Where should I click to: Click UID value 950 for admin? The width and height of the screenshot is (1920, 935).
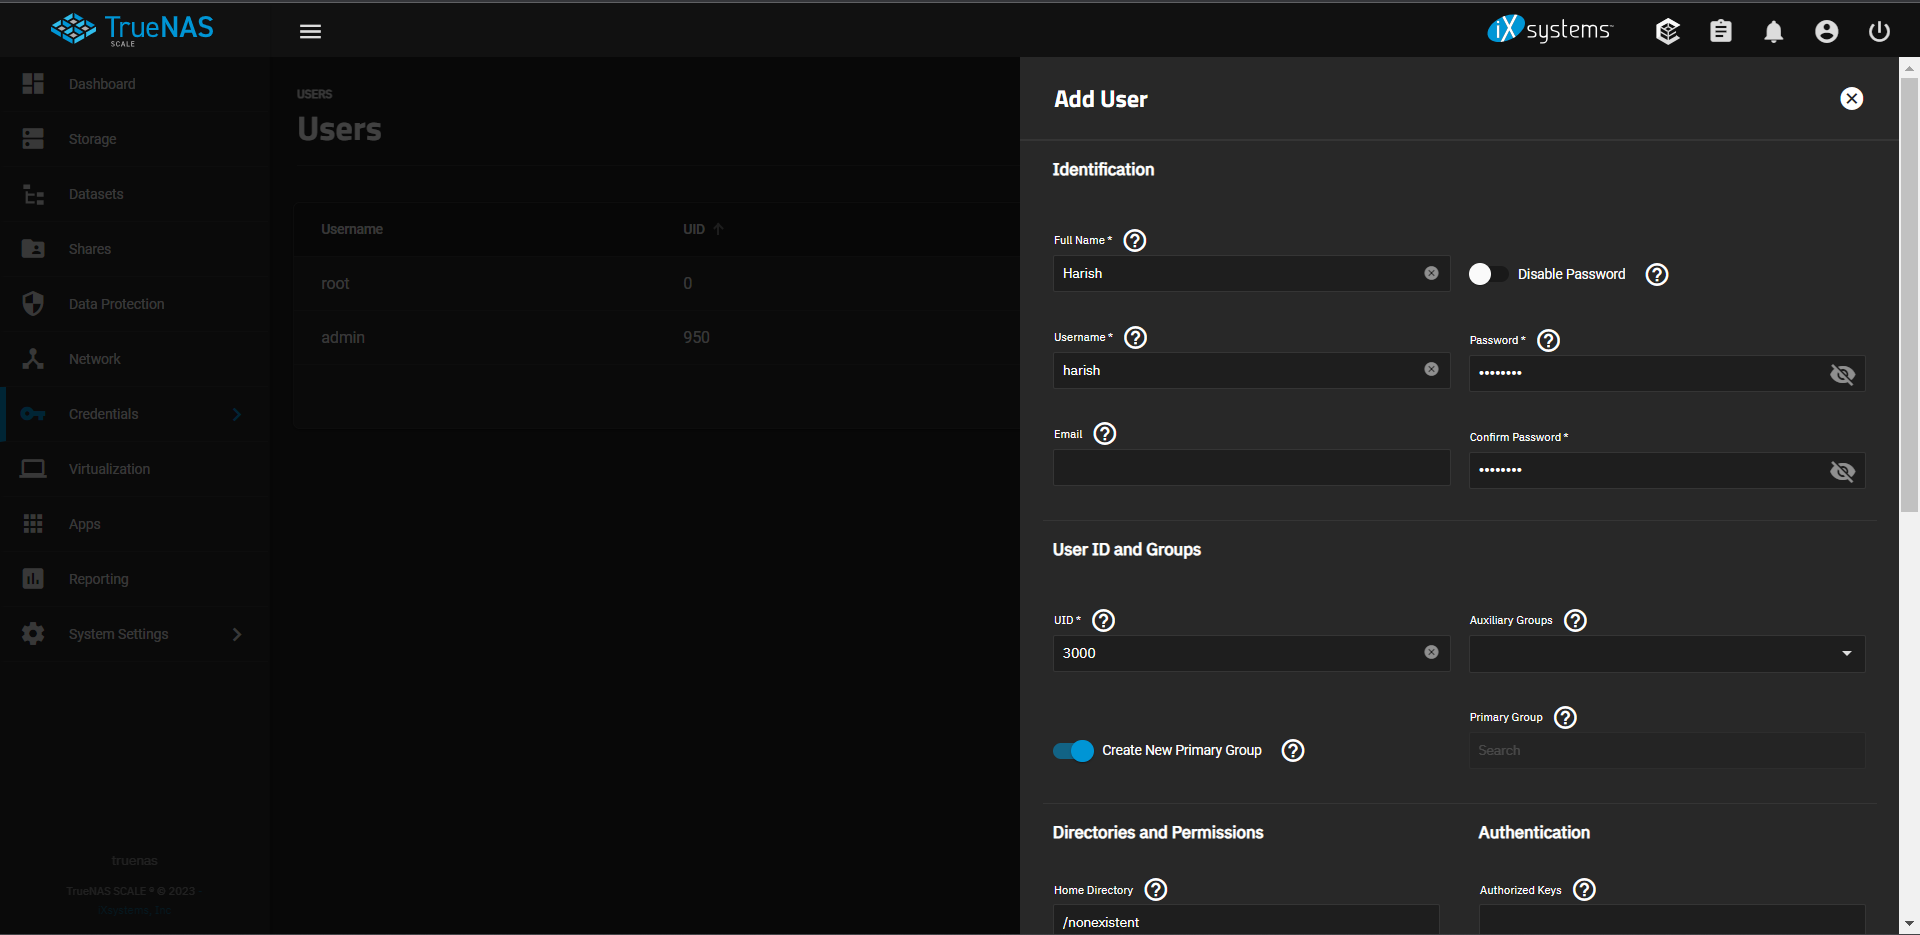coord(696,337)
